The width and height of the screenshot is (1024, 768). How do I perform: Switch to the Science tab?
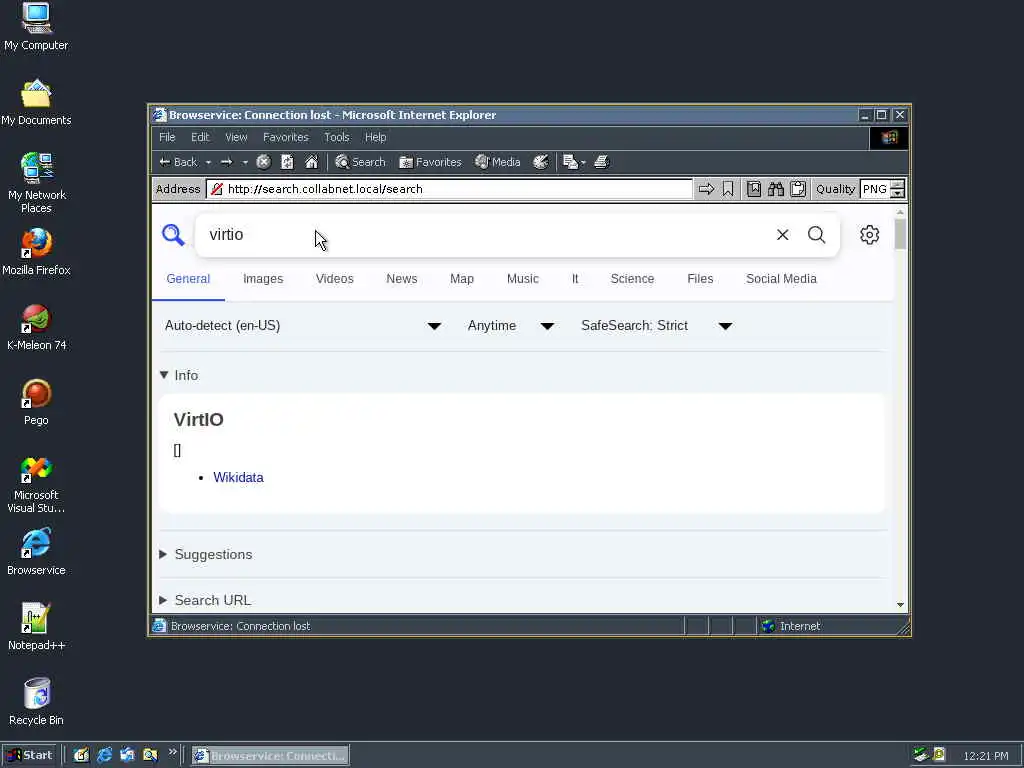coord(632,279)
